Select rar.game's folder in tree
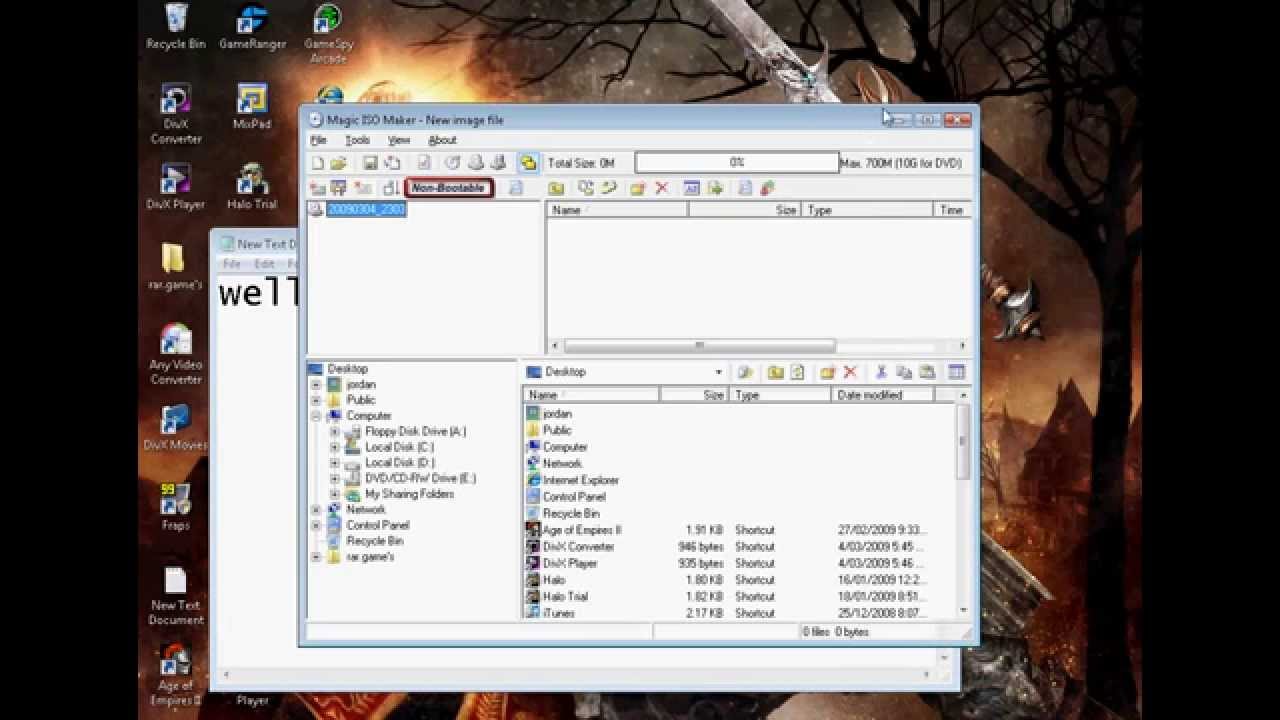The width and height of the screenshot is (1280, 720). (x=369, y=557)
